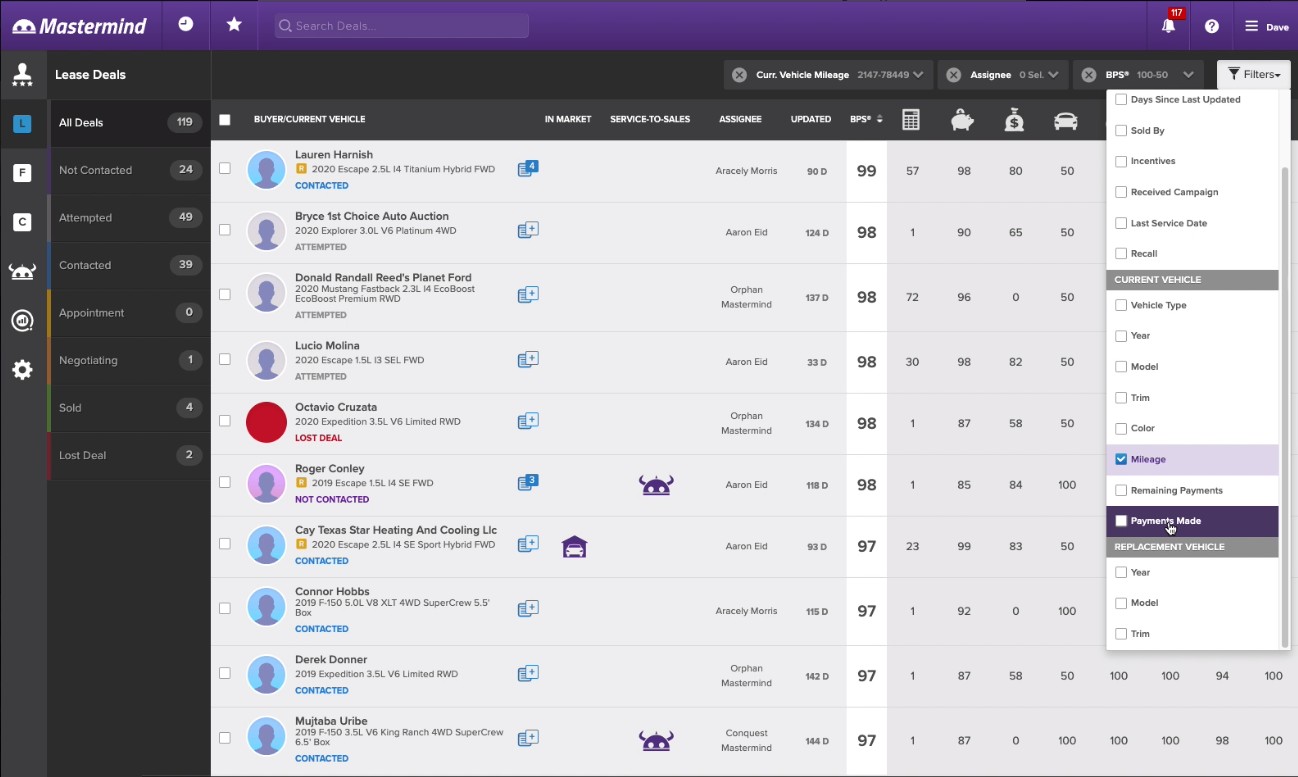Sort by the Updated column header
This screenshot has height=777, width=1298.
tap(811, 120)
